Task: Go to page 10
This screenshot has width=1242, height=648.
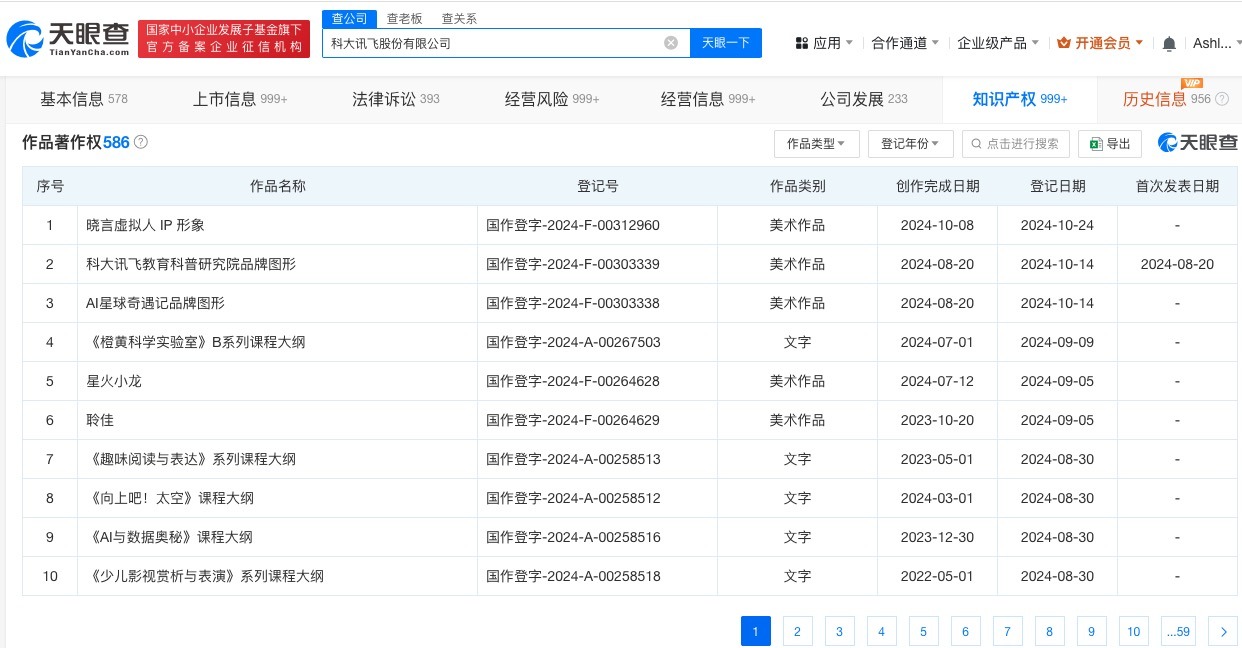Action: pos(1133,631)
